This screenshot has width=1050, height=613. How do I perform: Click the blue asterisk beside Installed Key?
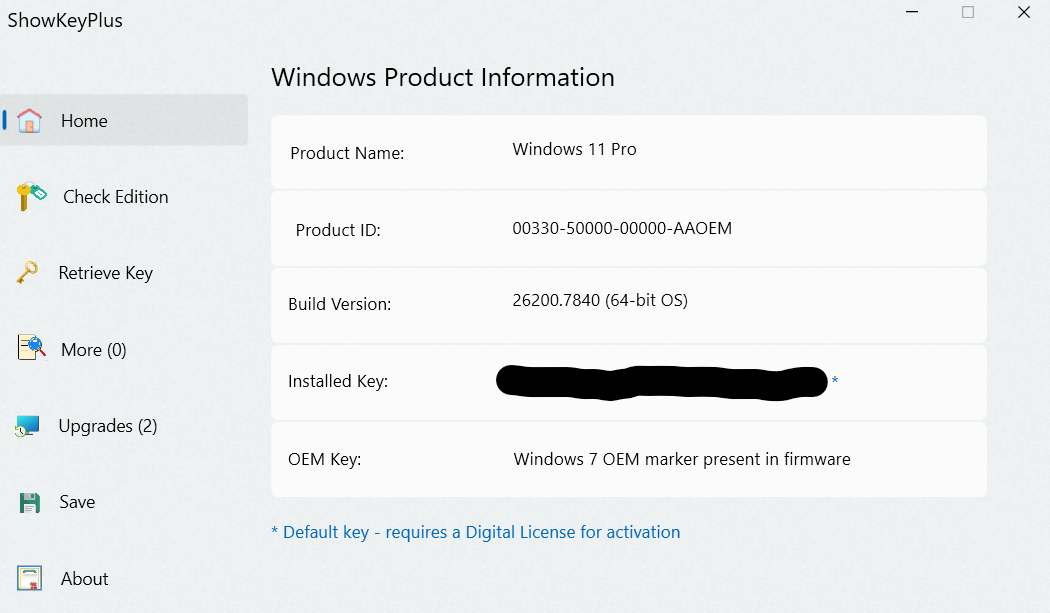834,381
